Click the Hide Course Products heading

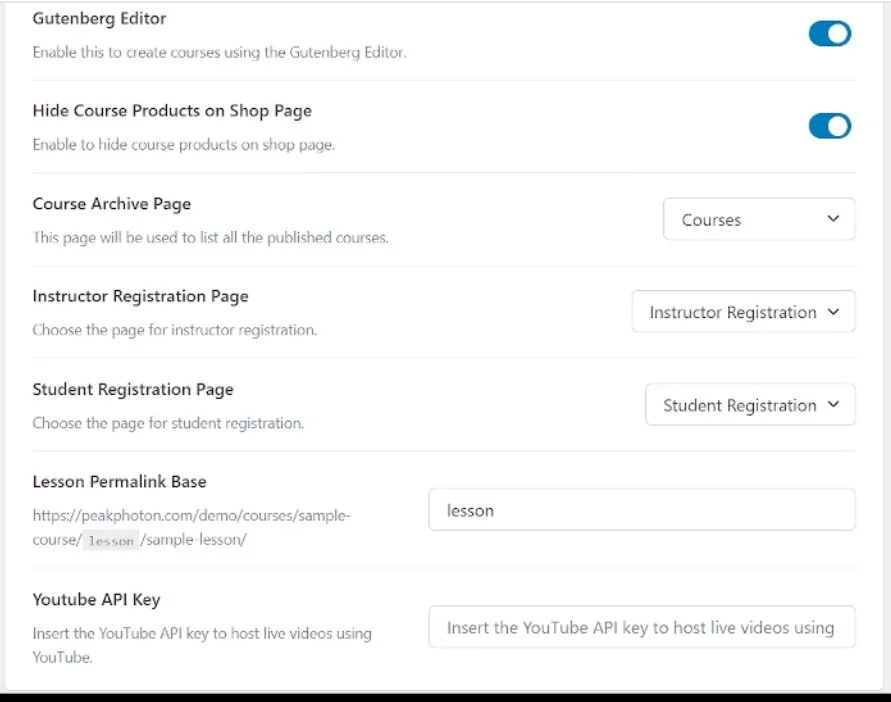172,111
